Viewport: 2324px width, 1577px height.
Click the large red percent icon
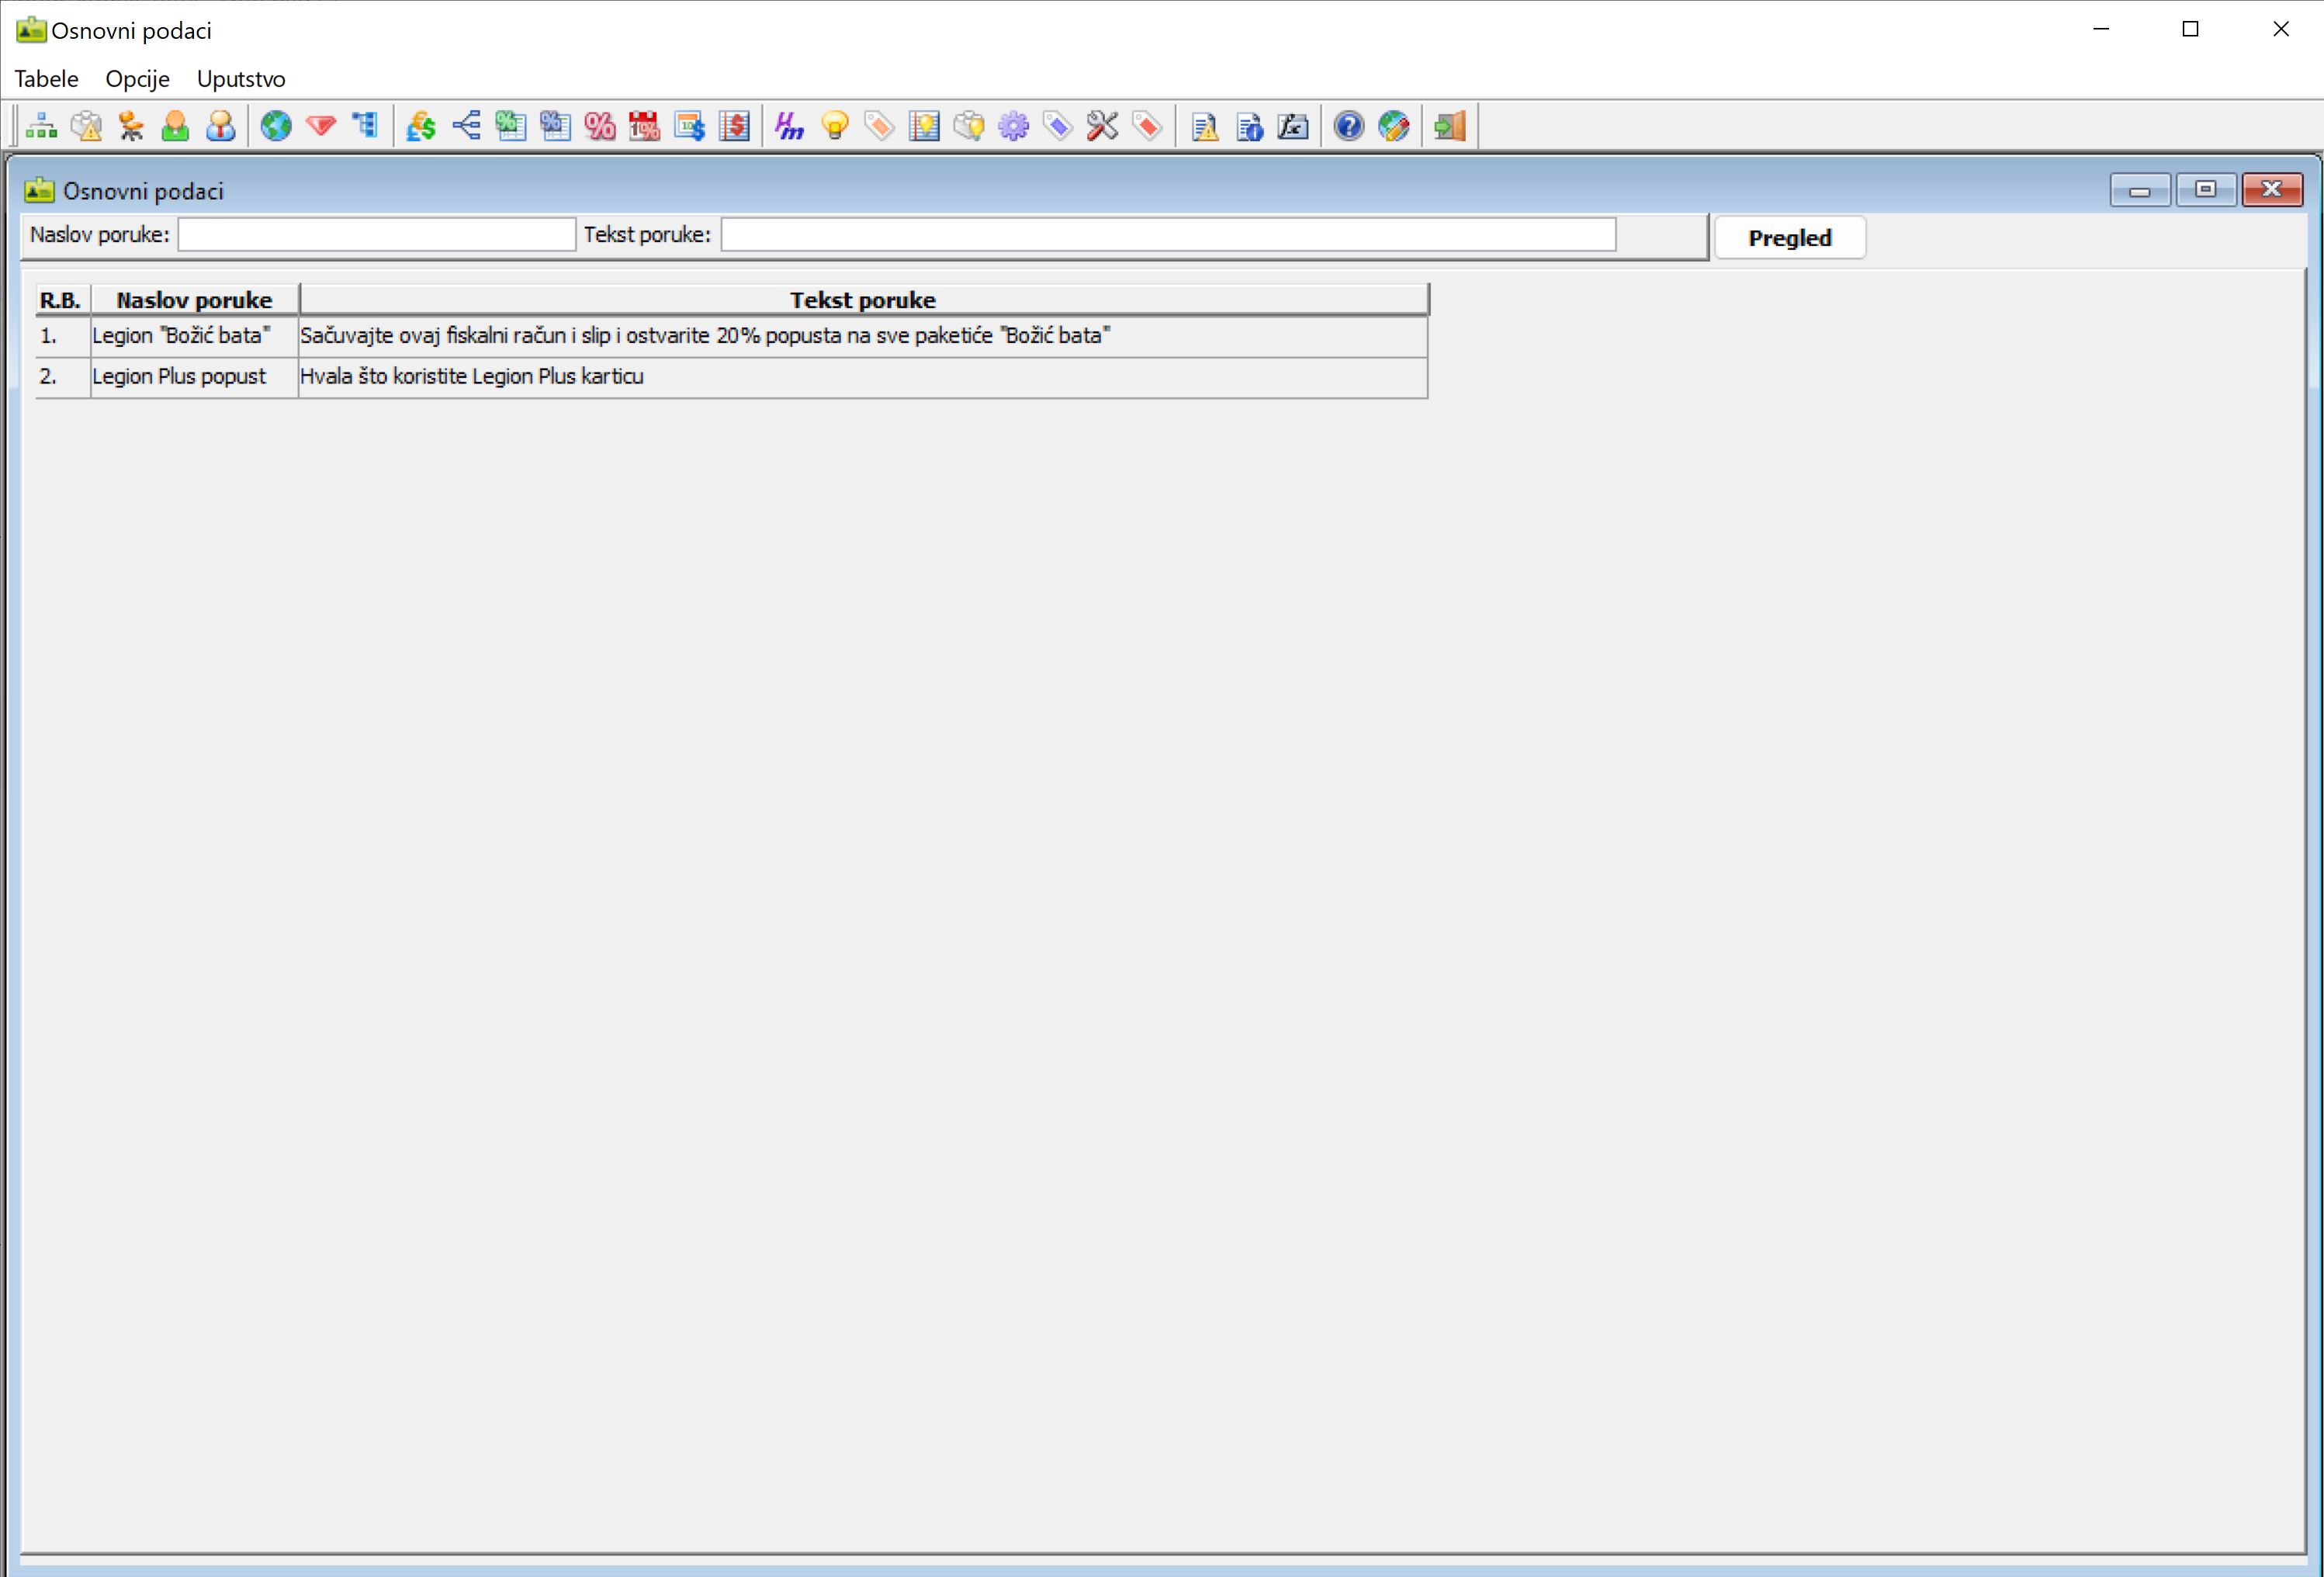[x=600, y=126]
